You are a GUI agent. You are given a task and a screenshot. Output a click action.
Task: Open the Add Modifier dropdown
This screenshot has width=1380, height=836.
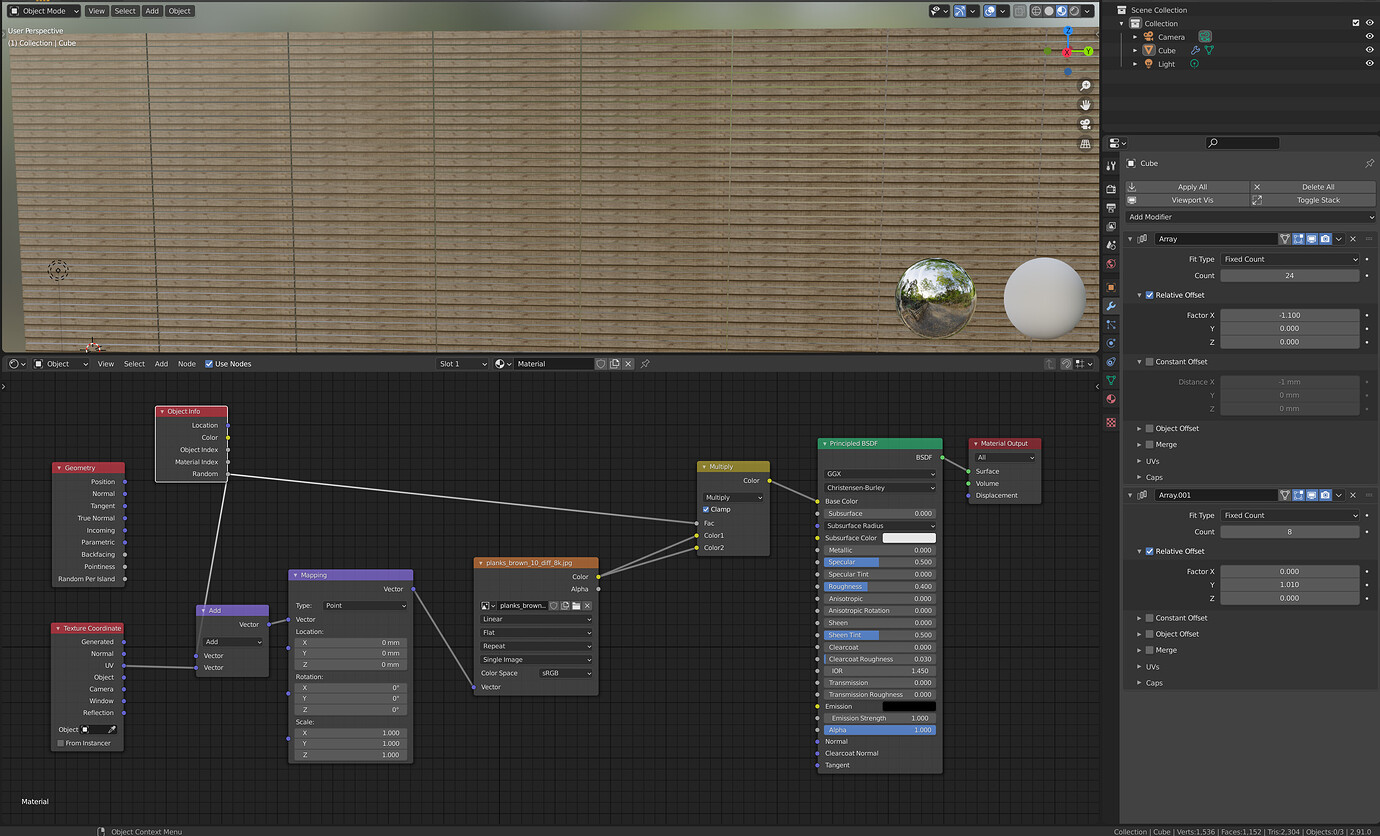1250,217
